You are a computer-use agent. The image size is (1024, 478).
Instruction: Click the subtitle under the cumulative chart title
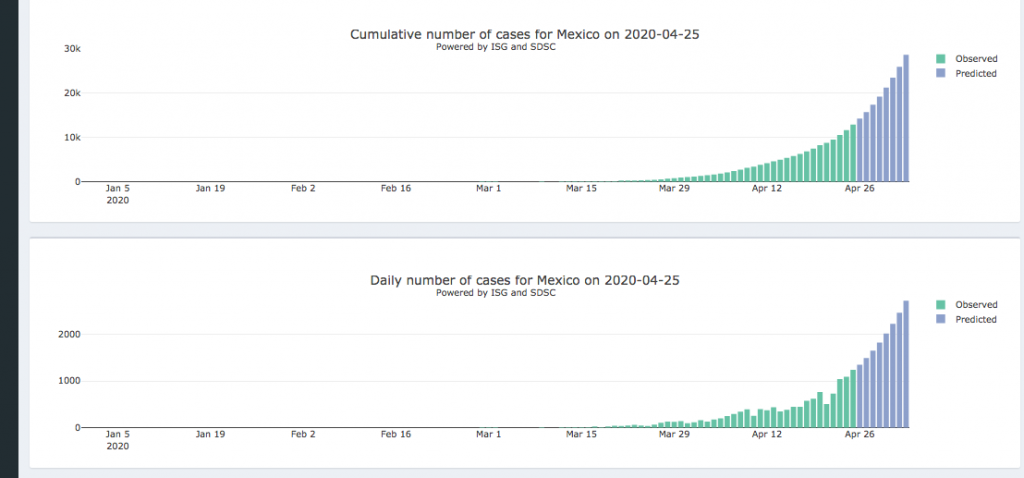point(496,47)
